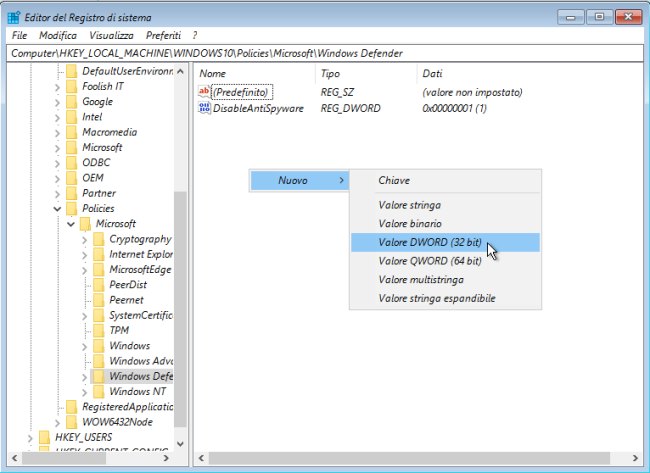Open the Modifica menu

pos(58,36)
